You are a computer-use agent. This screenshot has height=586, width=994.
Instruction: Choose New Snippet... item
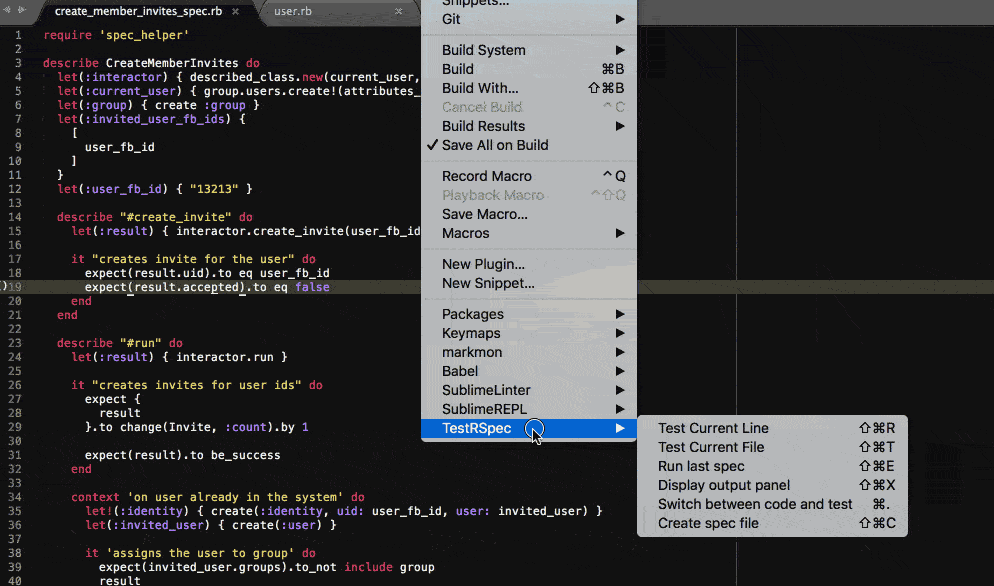(x=529, y=283)
